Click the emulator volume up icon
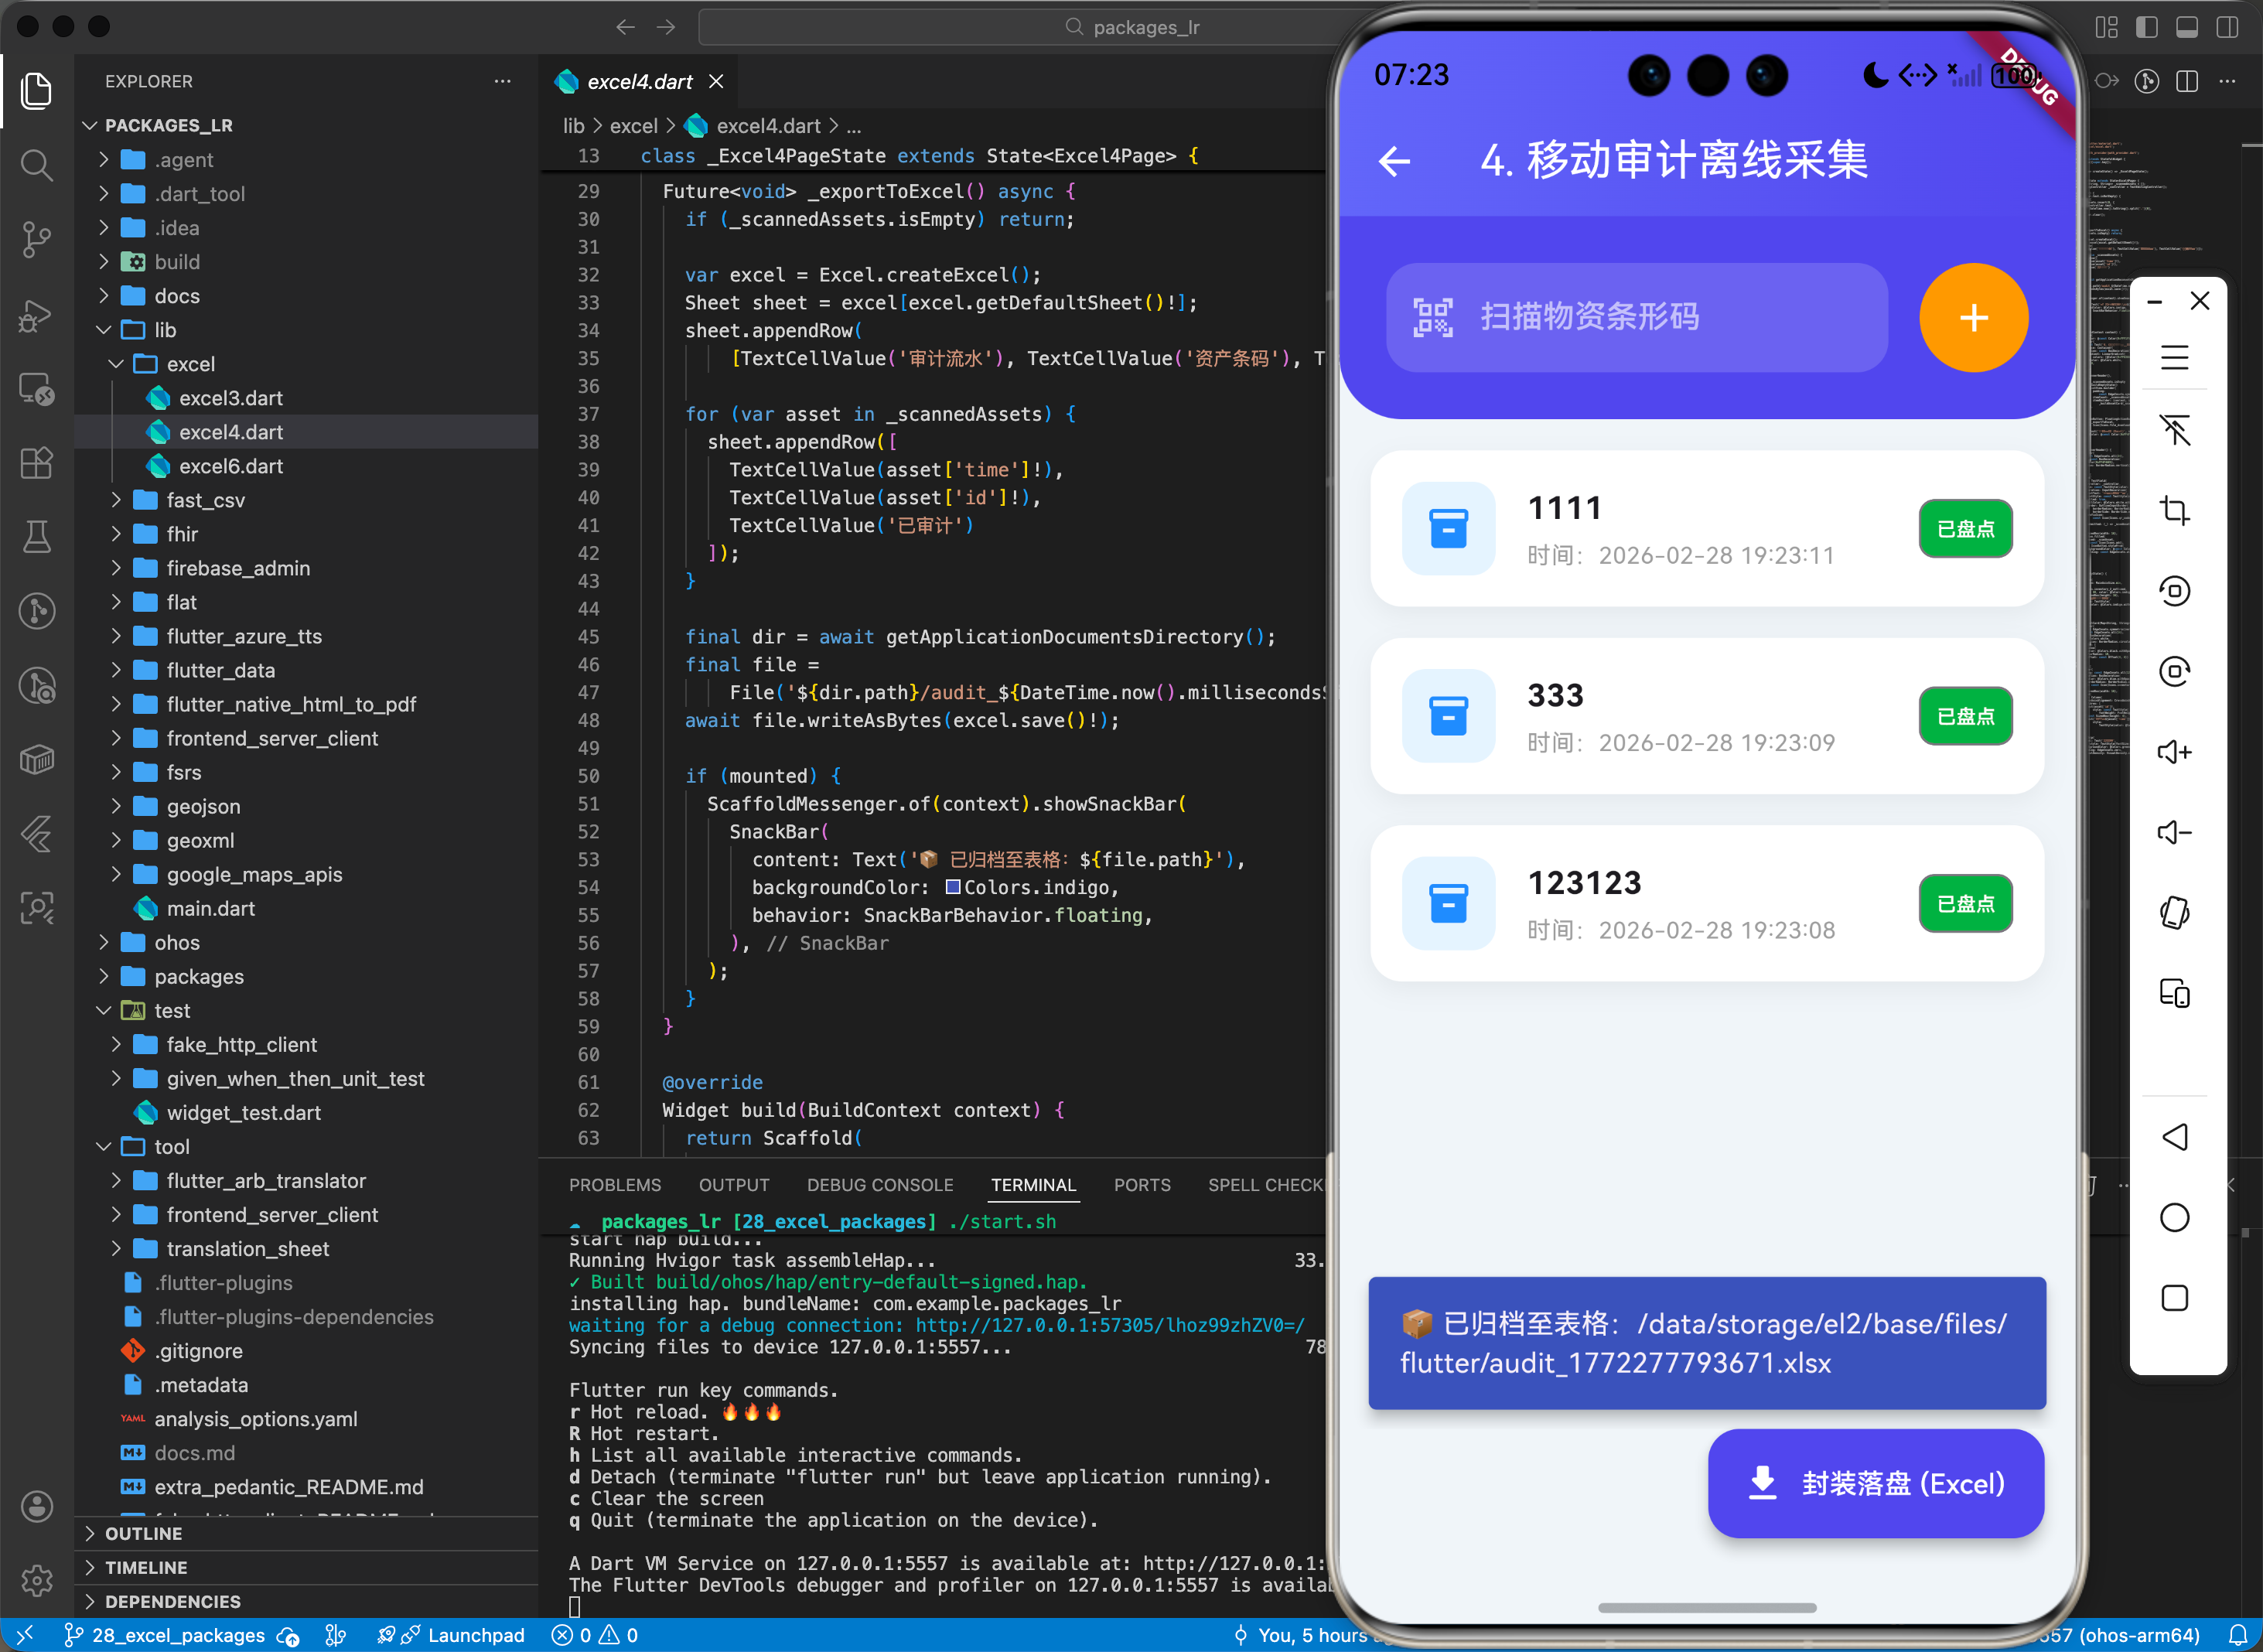The image size is (2263, 1652). click(x=2174, y=752)
